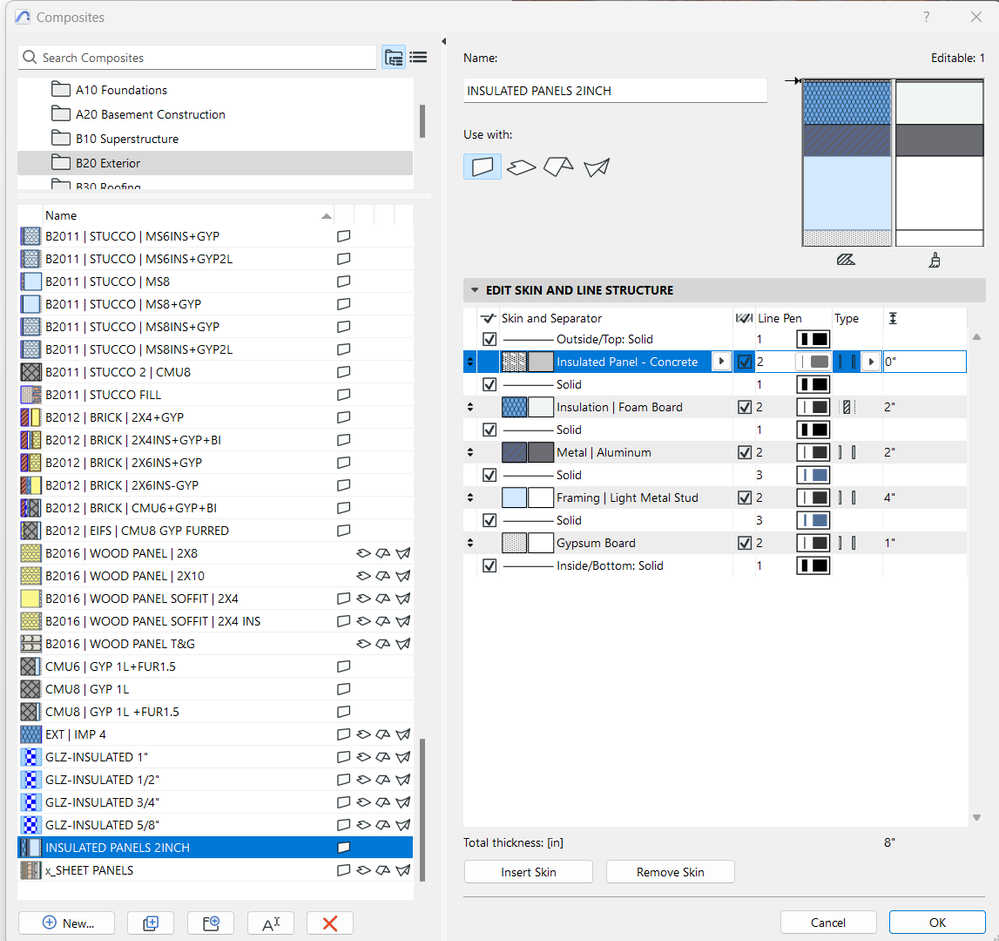Select composite B2011 | STUCCO FILL
The height and width of the screenshot is (941, 999).
coord(215,394)
